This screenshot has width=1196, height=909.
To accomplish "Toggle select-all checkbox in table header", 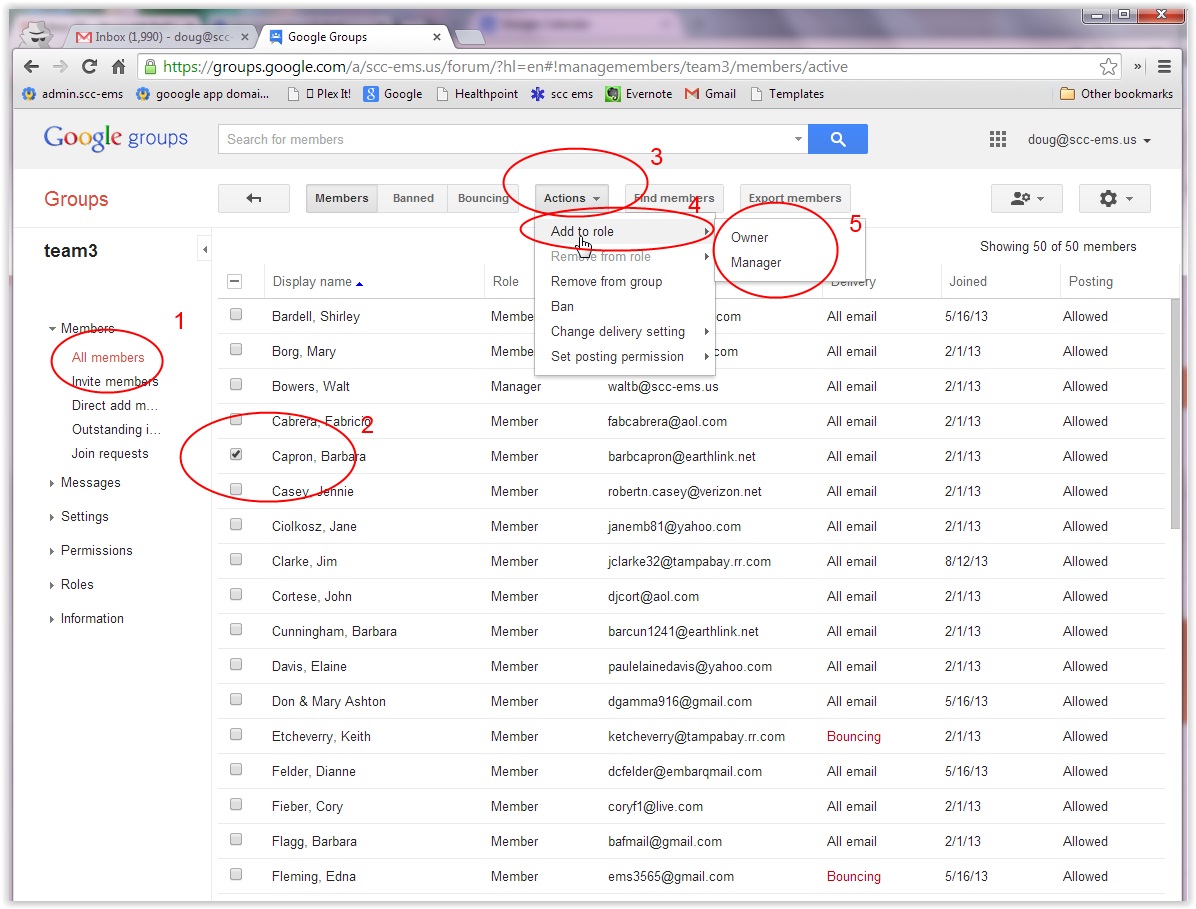I will (x=235, y=281).
